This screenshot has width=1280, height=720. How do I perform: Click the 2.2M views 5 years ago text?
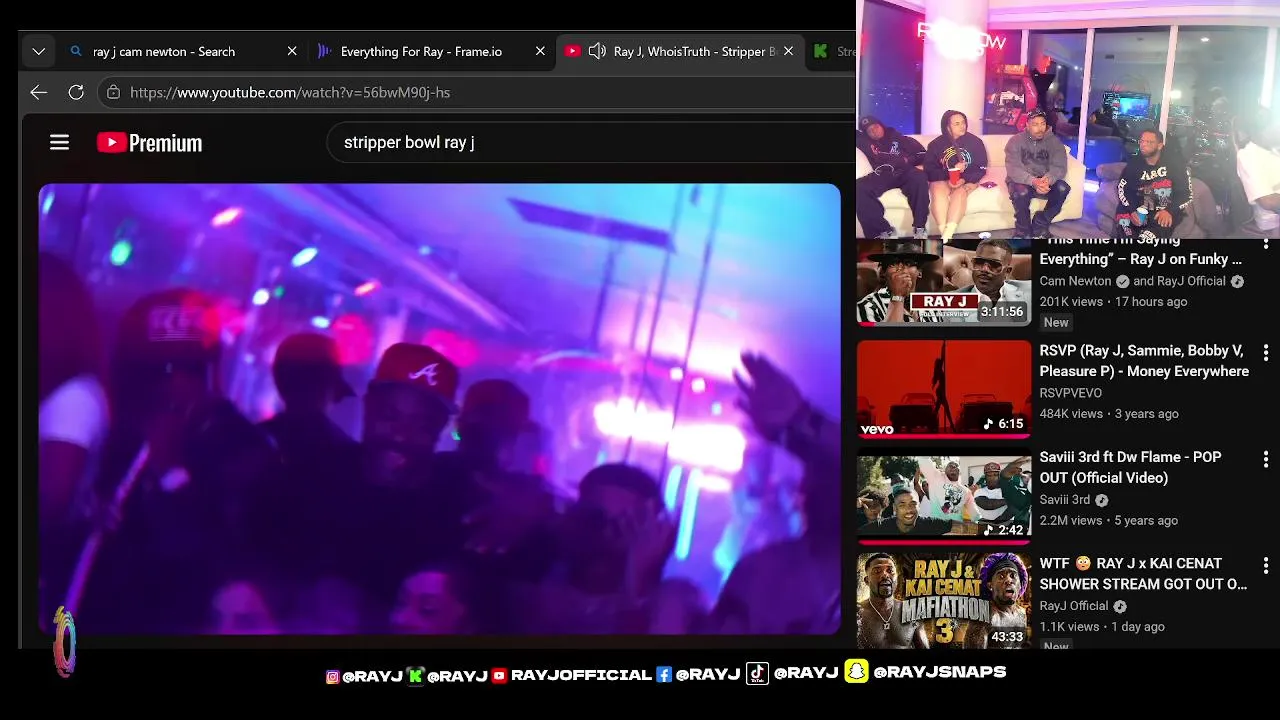1108,520
